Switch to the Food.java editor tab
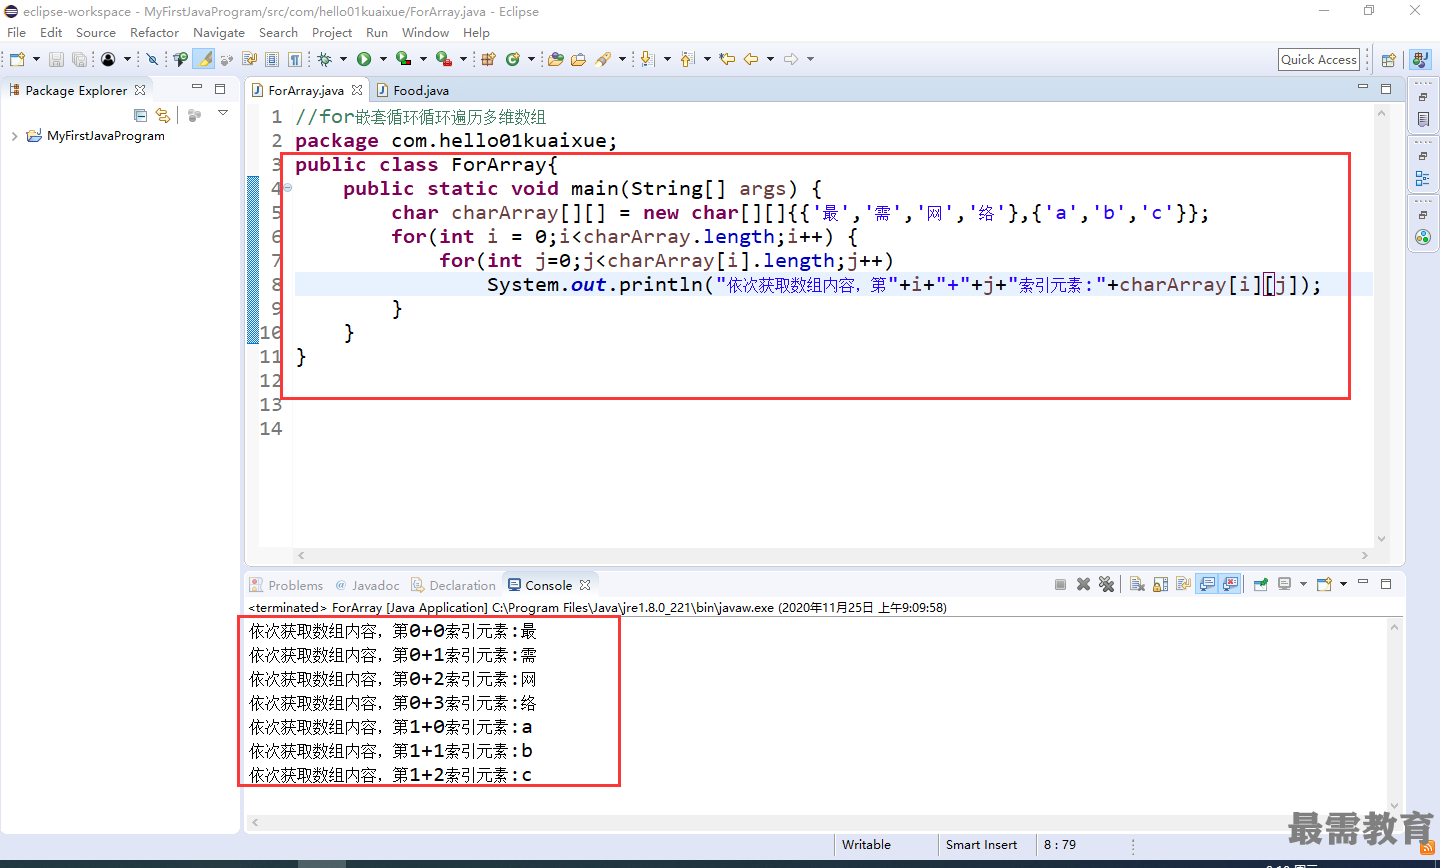 [413, 90]
